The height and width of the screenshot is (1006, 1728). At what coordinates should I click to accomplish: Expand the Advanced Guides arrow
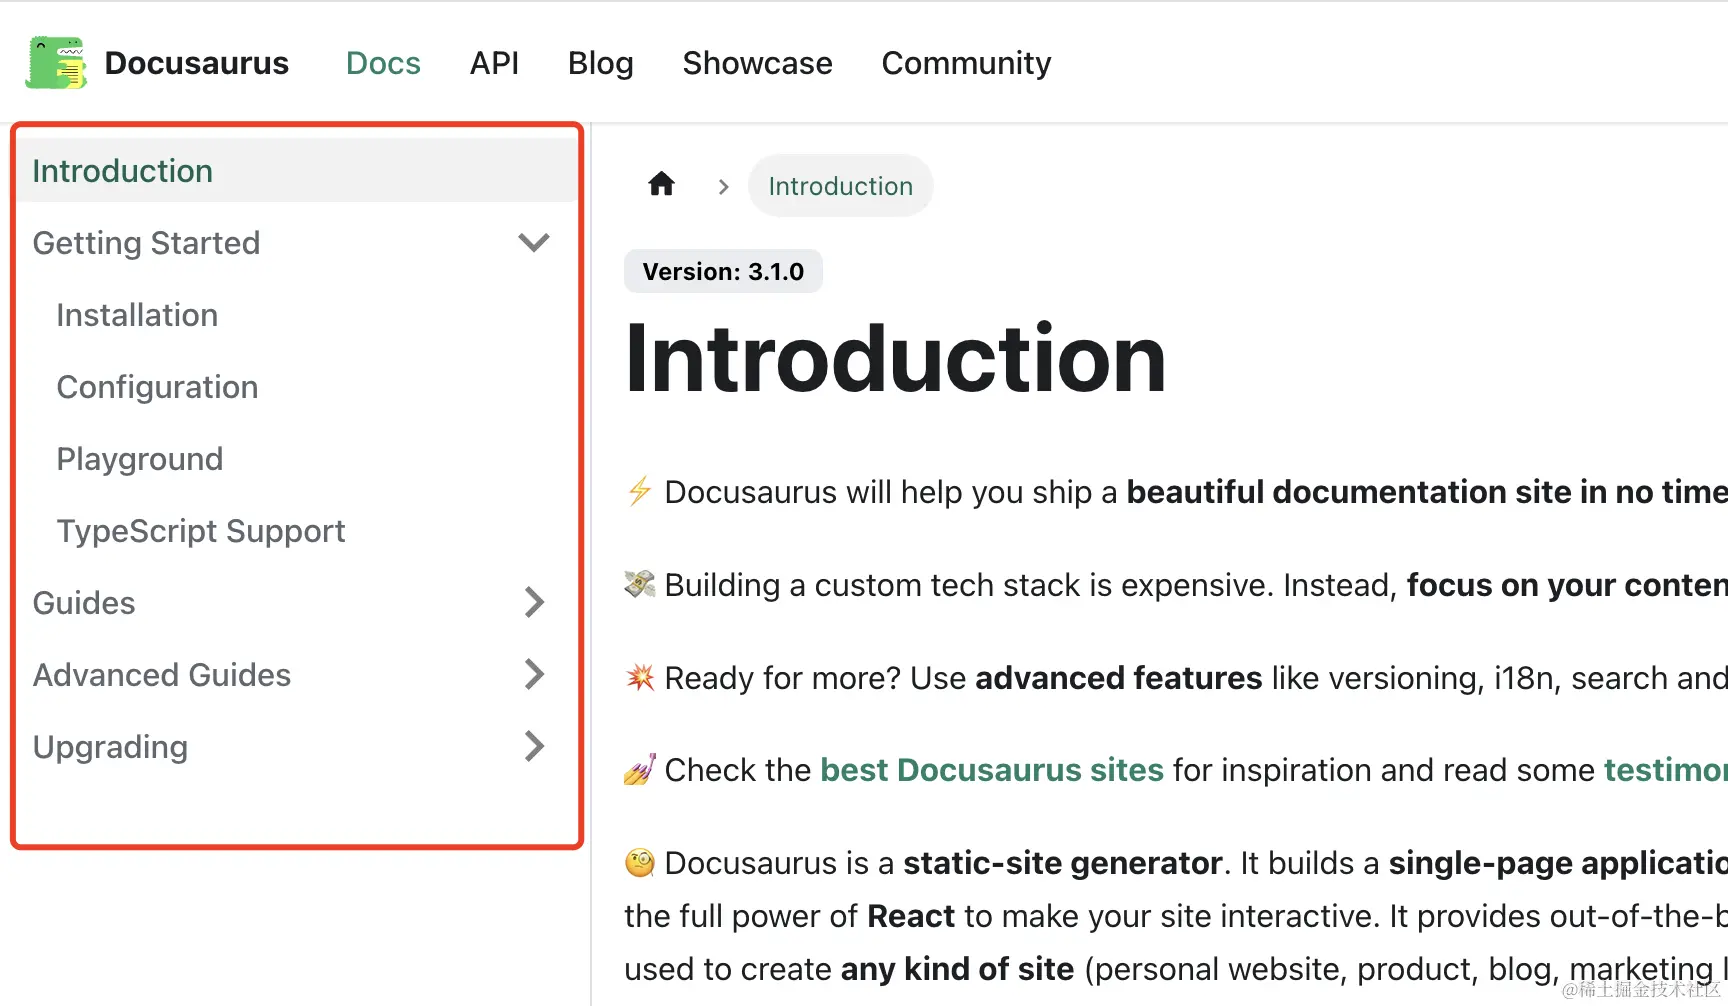(x=534, y=674)
